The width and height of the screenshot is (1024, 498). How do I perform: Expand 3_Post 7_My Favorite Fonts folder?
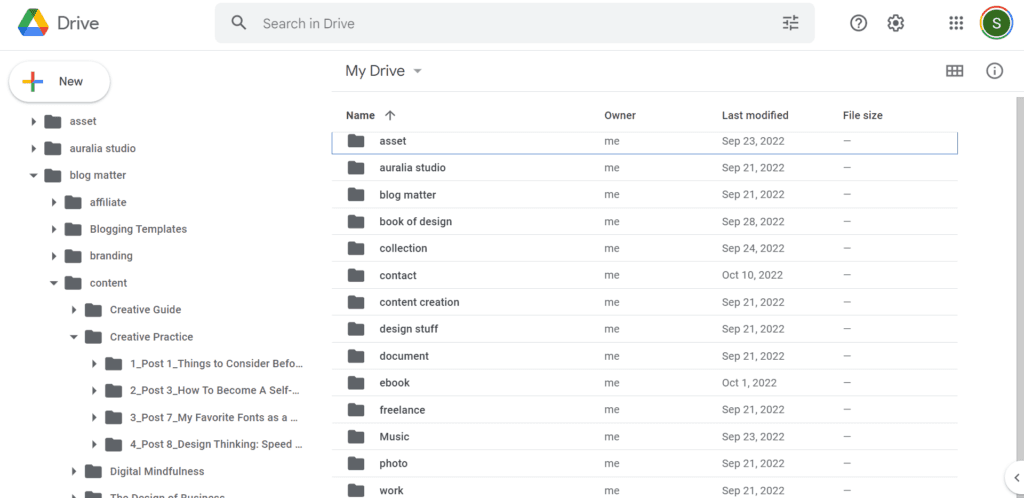click(95, 417)
